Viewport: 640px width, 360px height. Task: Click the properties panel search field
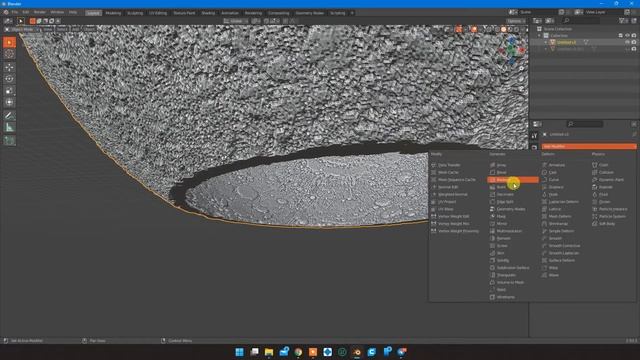tap(585, 124)
